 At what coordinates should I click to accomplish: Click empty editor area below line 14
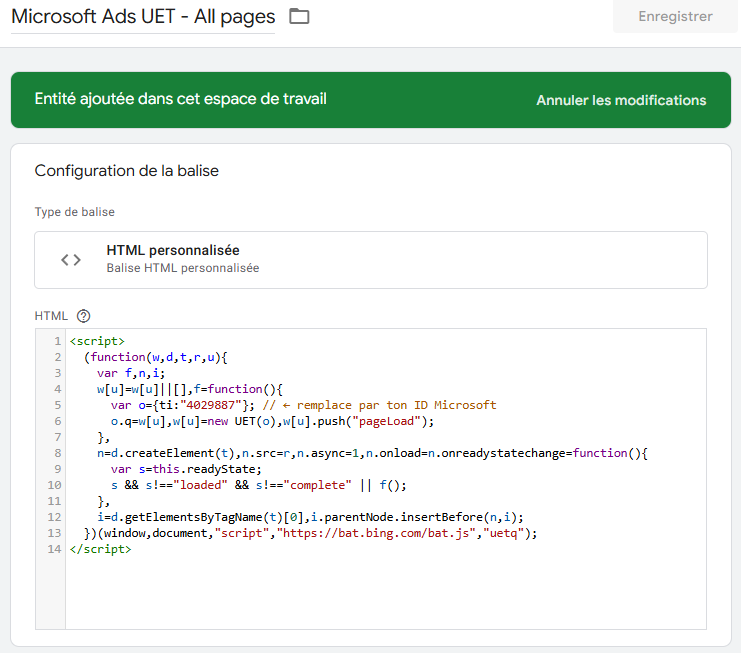(385, 593)
